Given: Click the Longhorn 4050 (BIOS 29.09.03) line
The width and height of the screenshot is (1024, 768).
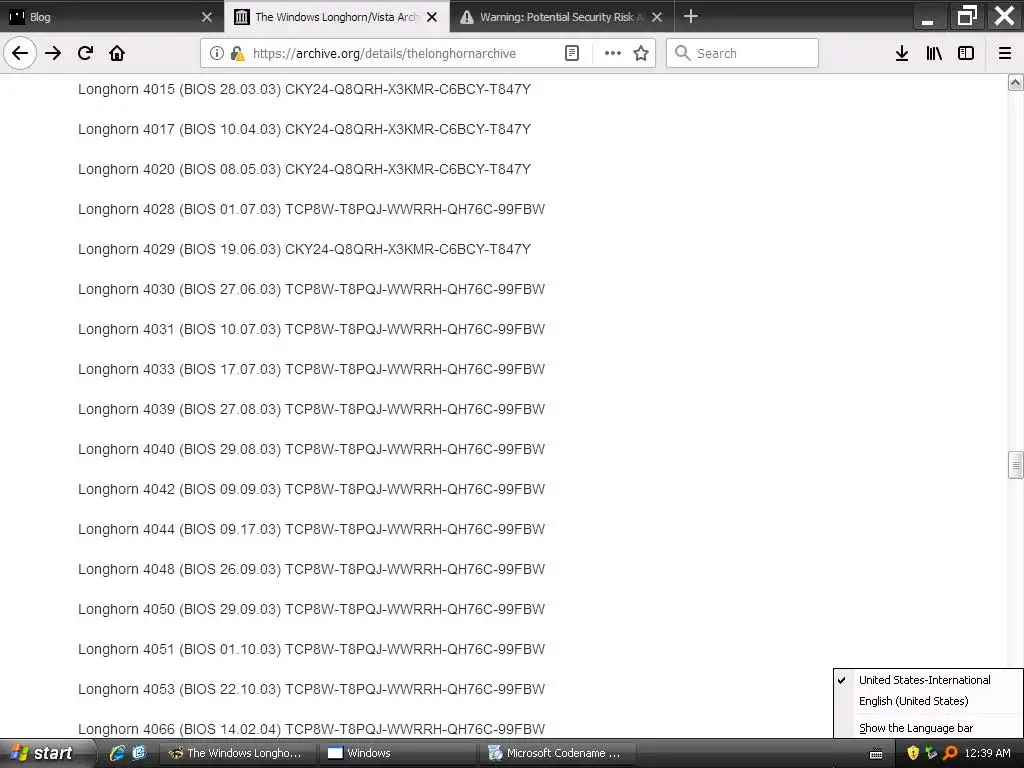Looking at the screenshot, I should tap(312, 609).
